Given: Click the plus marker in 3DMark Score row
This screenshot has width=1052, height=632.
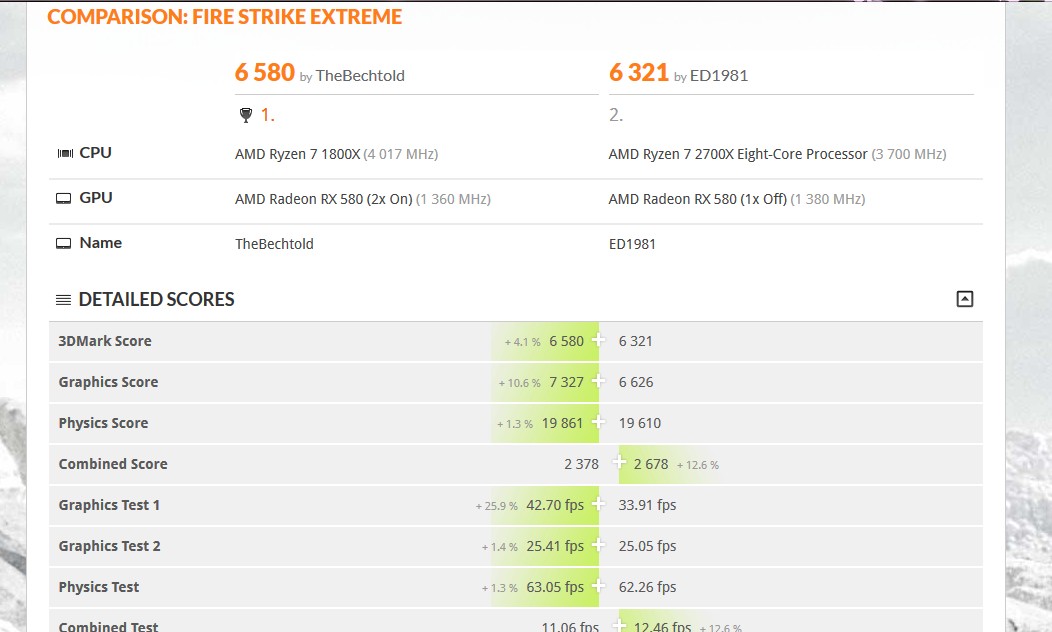Looking at the screenshot, I should coord(598,340).
